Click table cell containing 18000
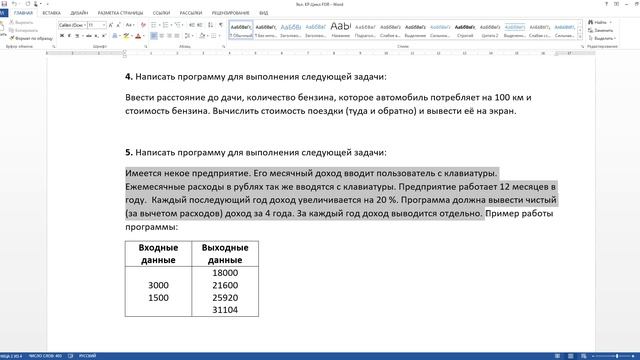The image size is (640, 360). click(225, 273)
